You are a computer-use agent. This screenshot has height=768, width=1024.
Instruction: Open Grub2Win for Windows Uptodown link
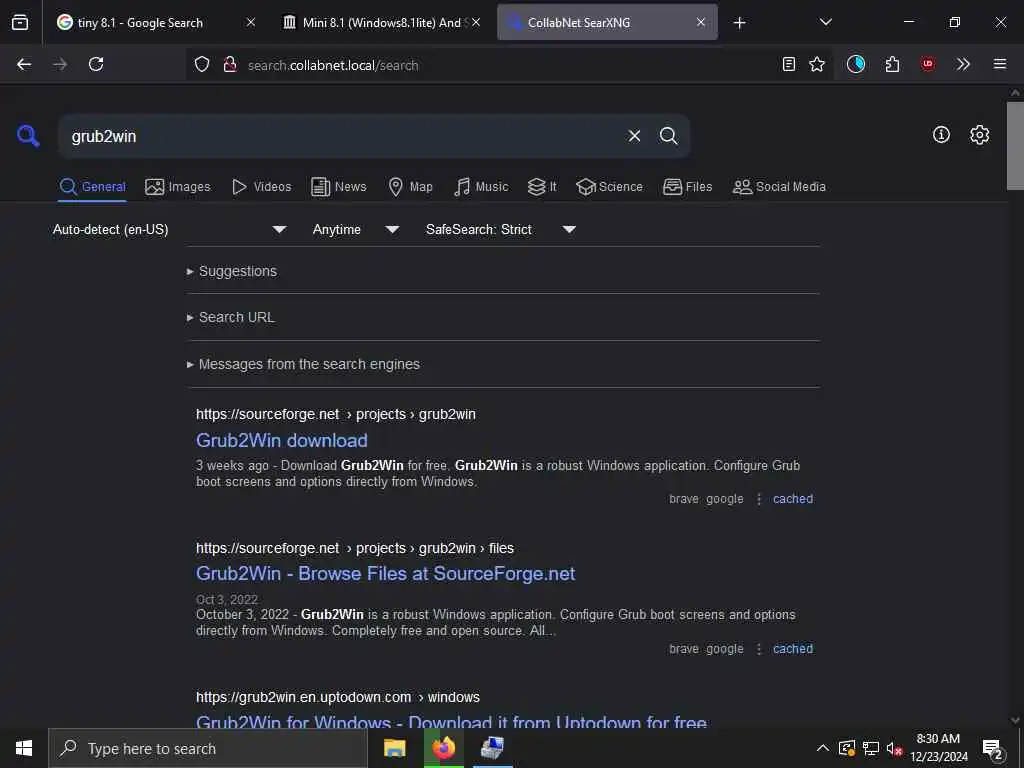[451, 722]
